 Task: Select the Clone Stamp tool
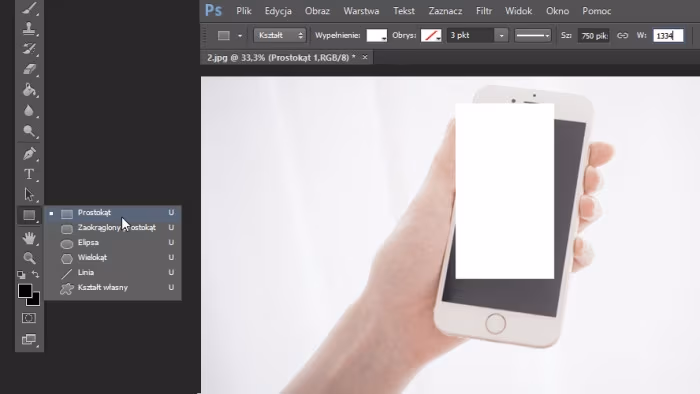pos(29,28)
